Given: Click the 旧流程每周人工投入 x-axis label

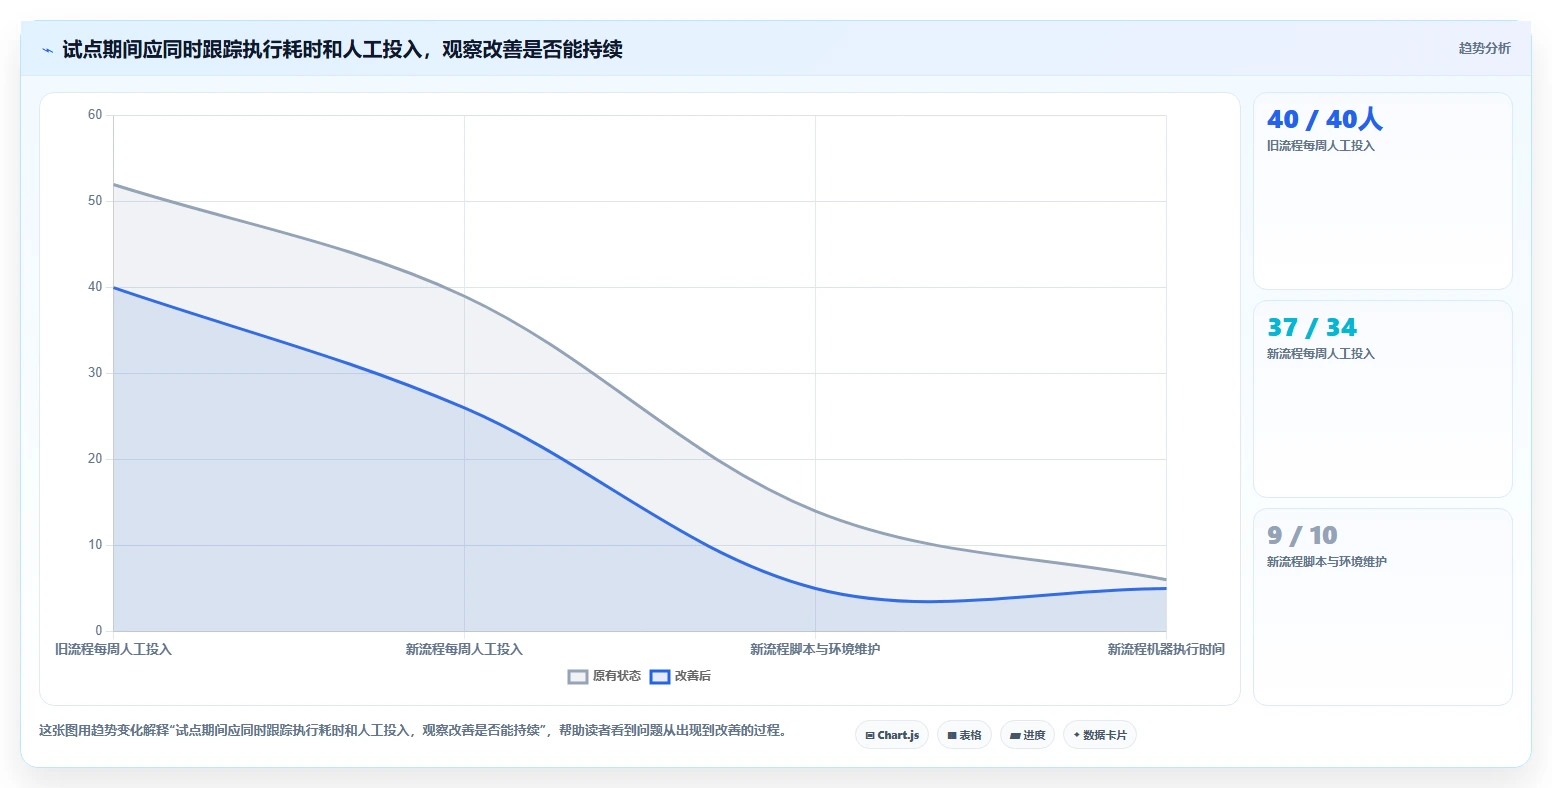Looking at the screenshot, I should (113, 649).
